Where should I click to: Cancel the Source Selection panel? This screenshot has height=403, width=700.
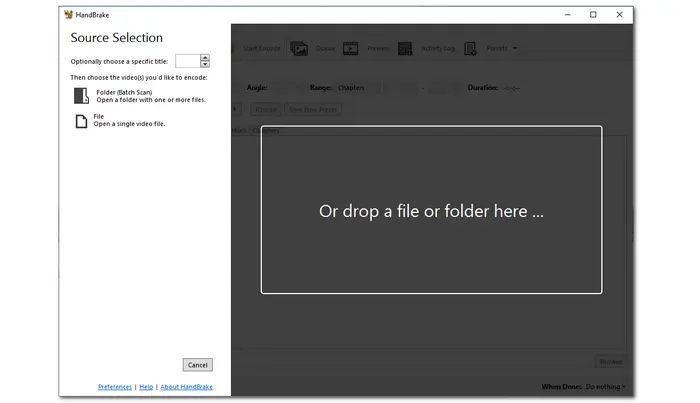(198, 365)
